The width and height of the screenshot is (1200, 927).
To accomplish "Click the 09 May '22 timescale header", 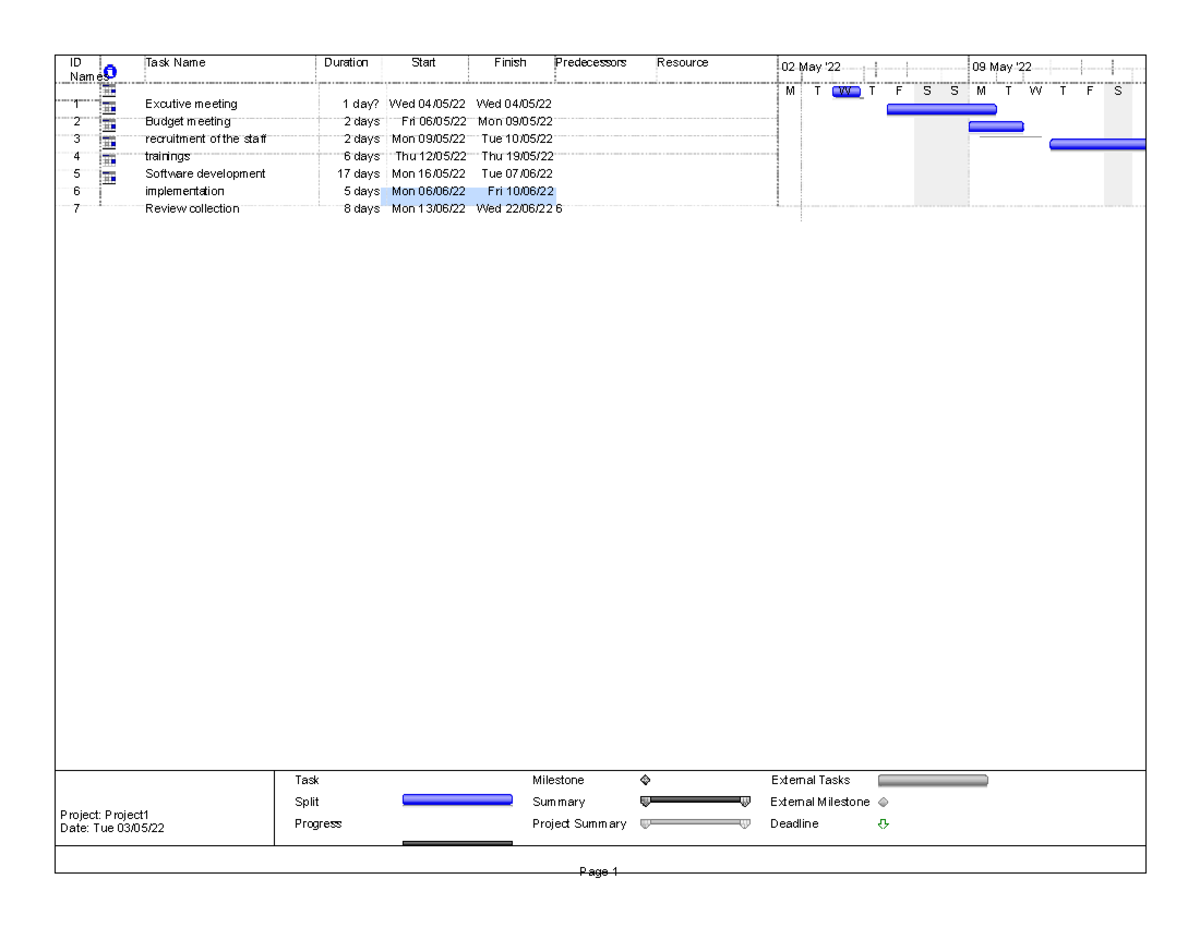I will 1001,68.
